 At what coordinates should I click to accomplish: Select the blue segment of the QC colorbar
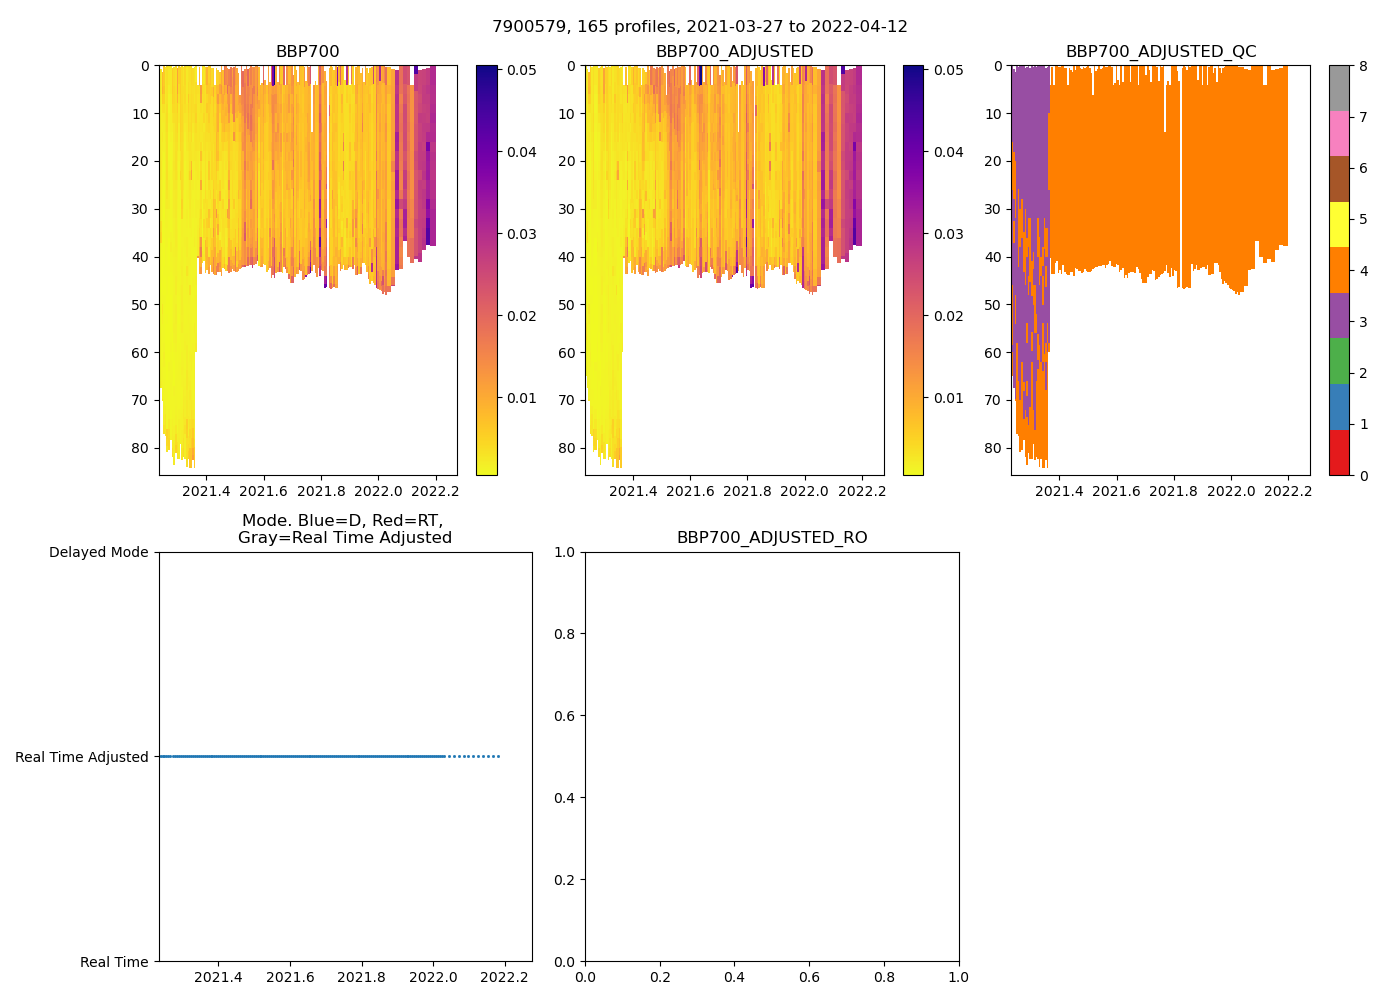click(1339, 406)
